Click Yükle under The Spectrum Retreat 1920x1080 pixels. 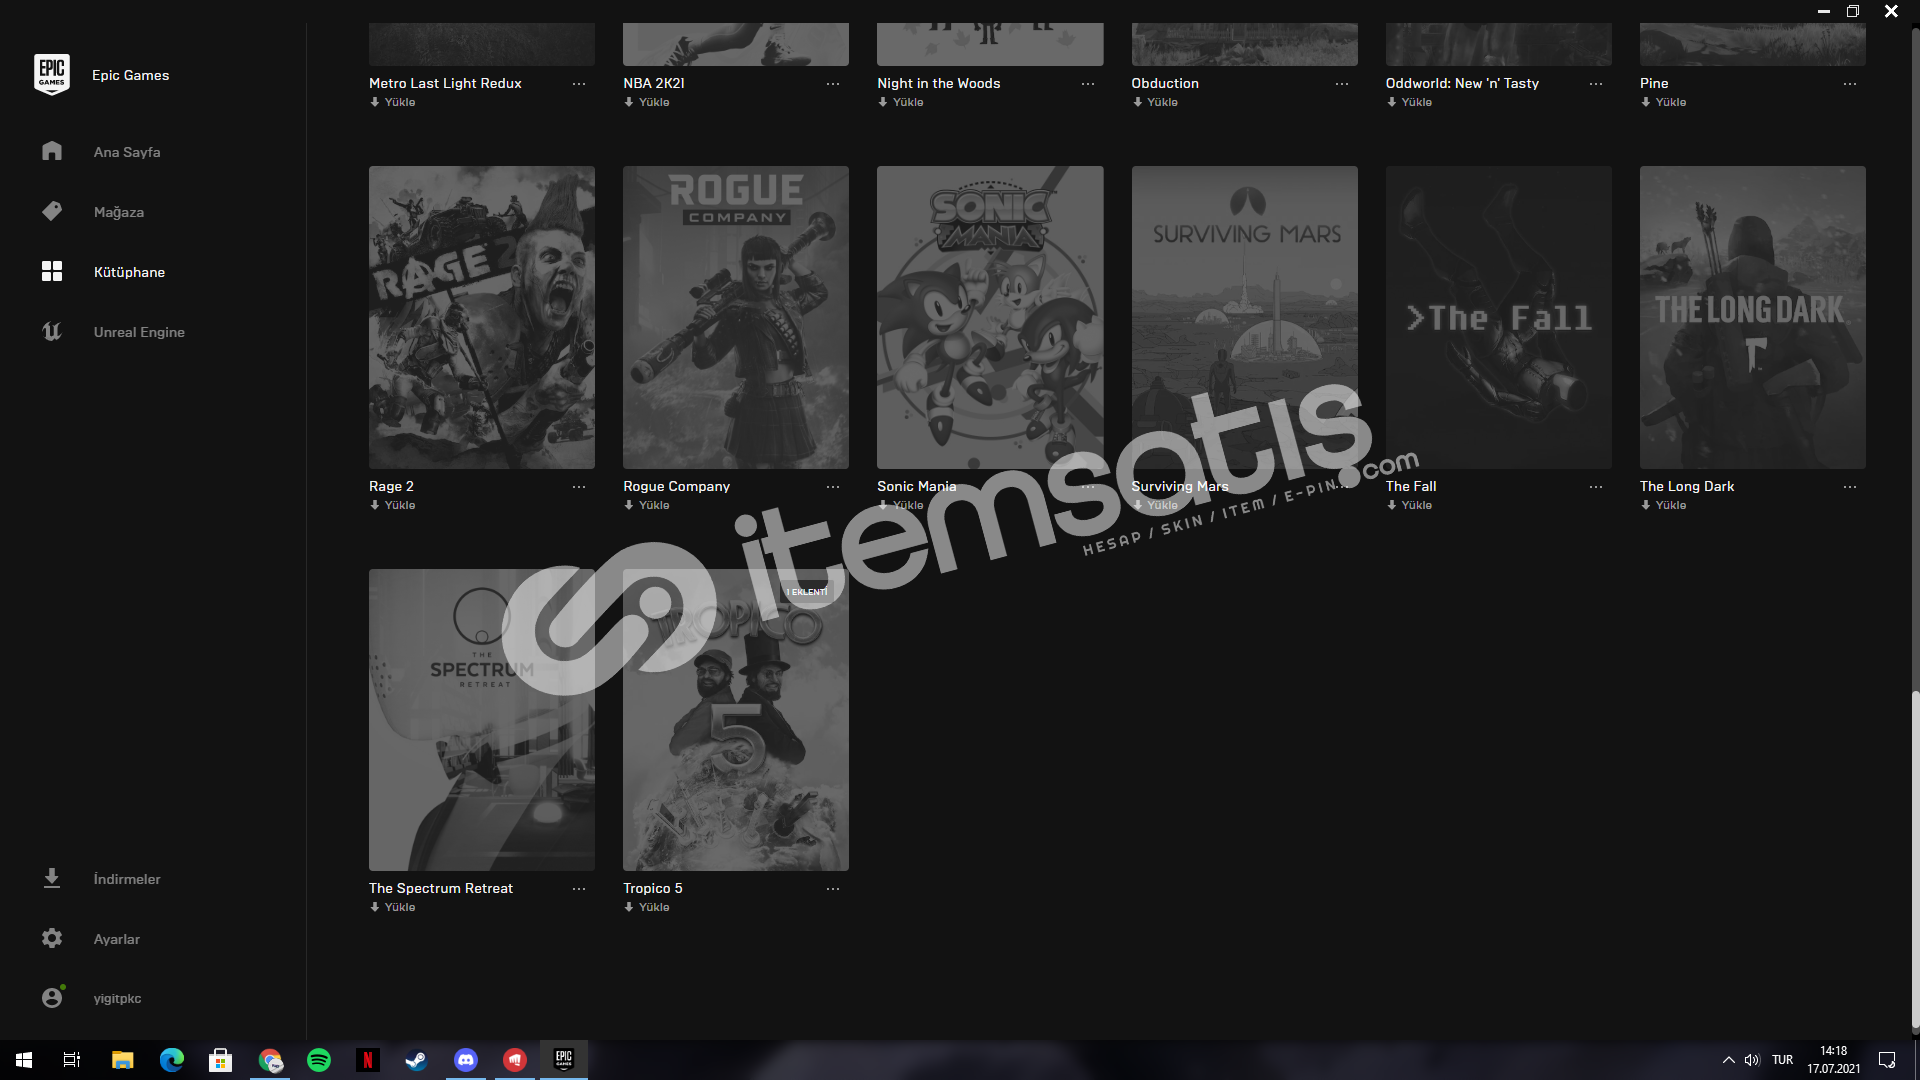pyautogui.click(x=393, y=907)
